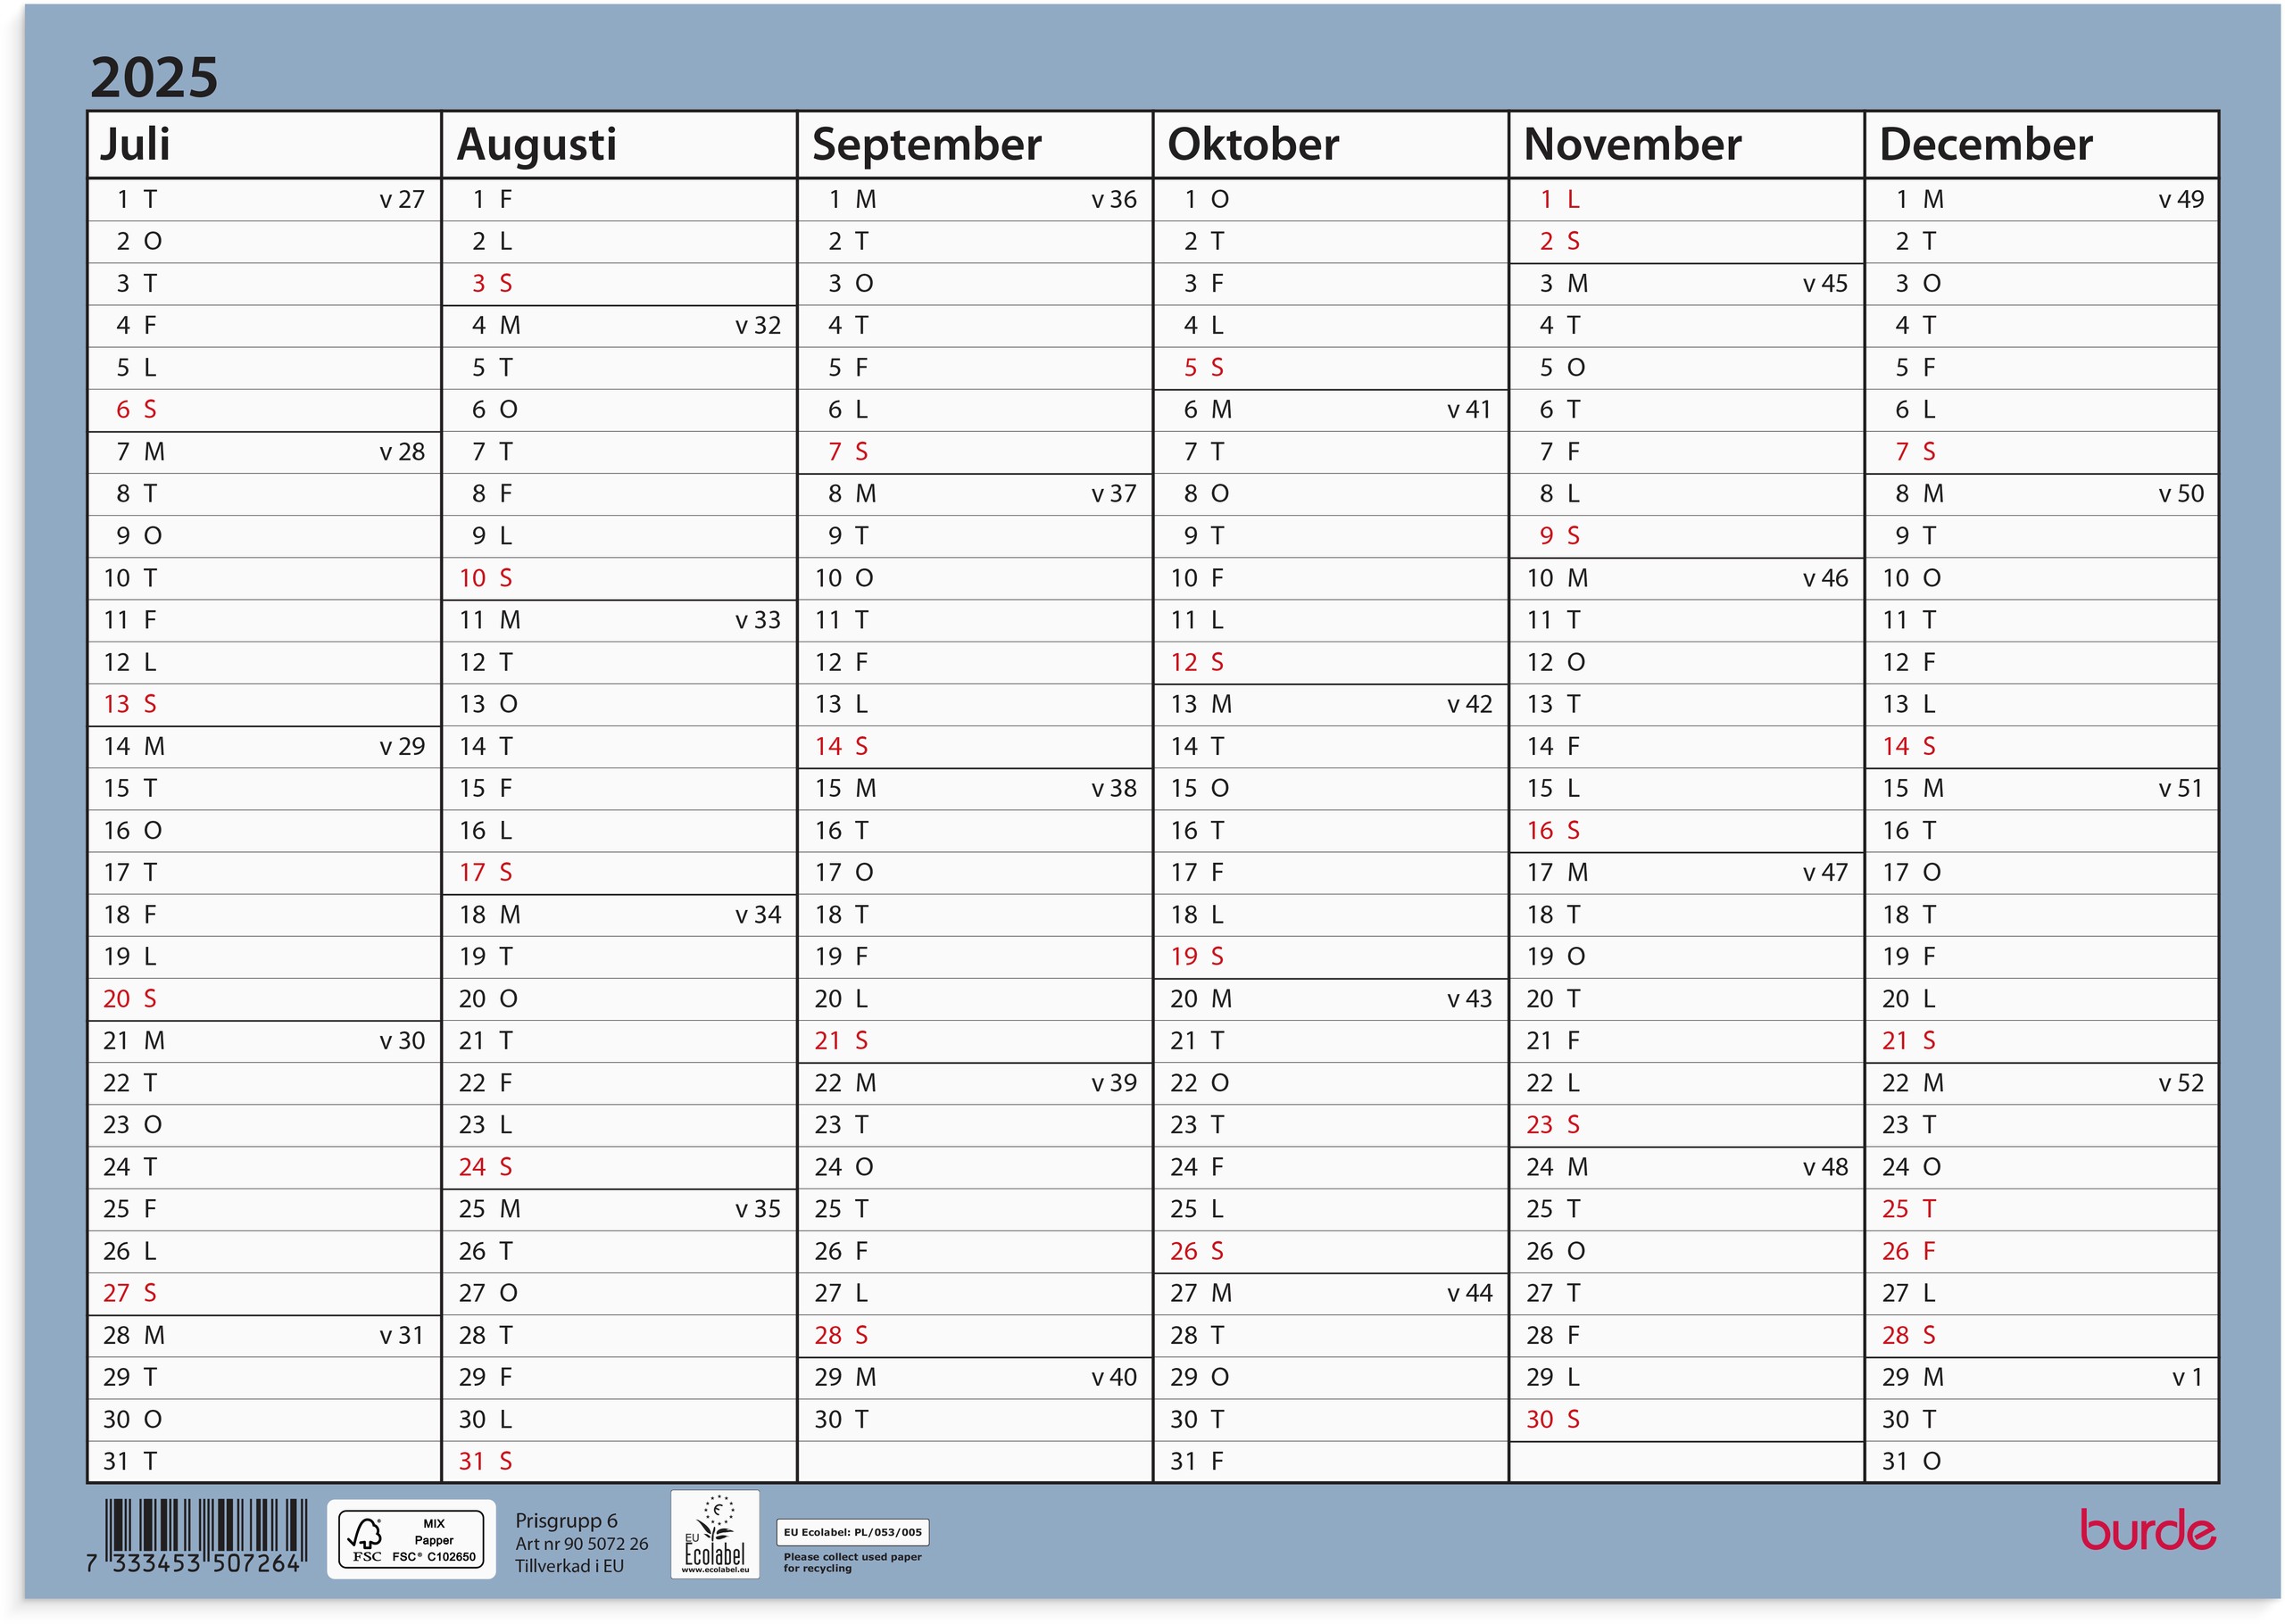Click week label v 41 in Oktober

pos(1468,410)
